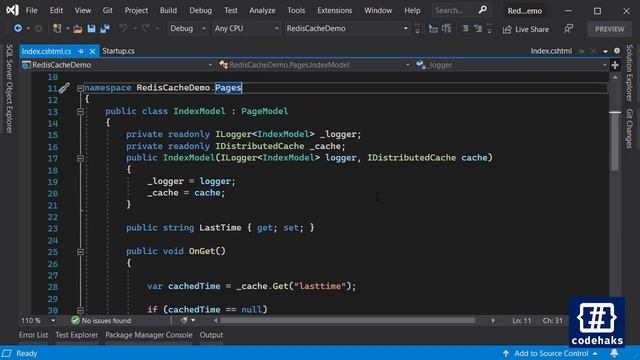Open the Output panel tab
The height and width of the screenshot is (360, 640).
[x=211, y=335]
